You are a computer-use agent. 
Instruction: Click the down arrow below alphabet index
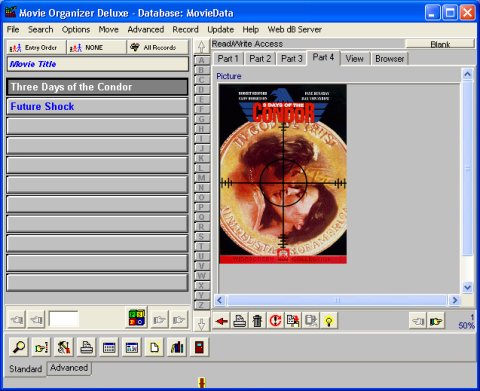(x=201, y=323)
